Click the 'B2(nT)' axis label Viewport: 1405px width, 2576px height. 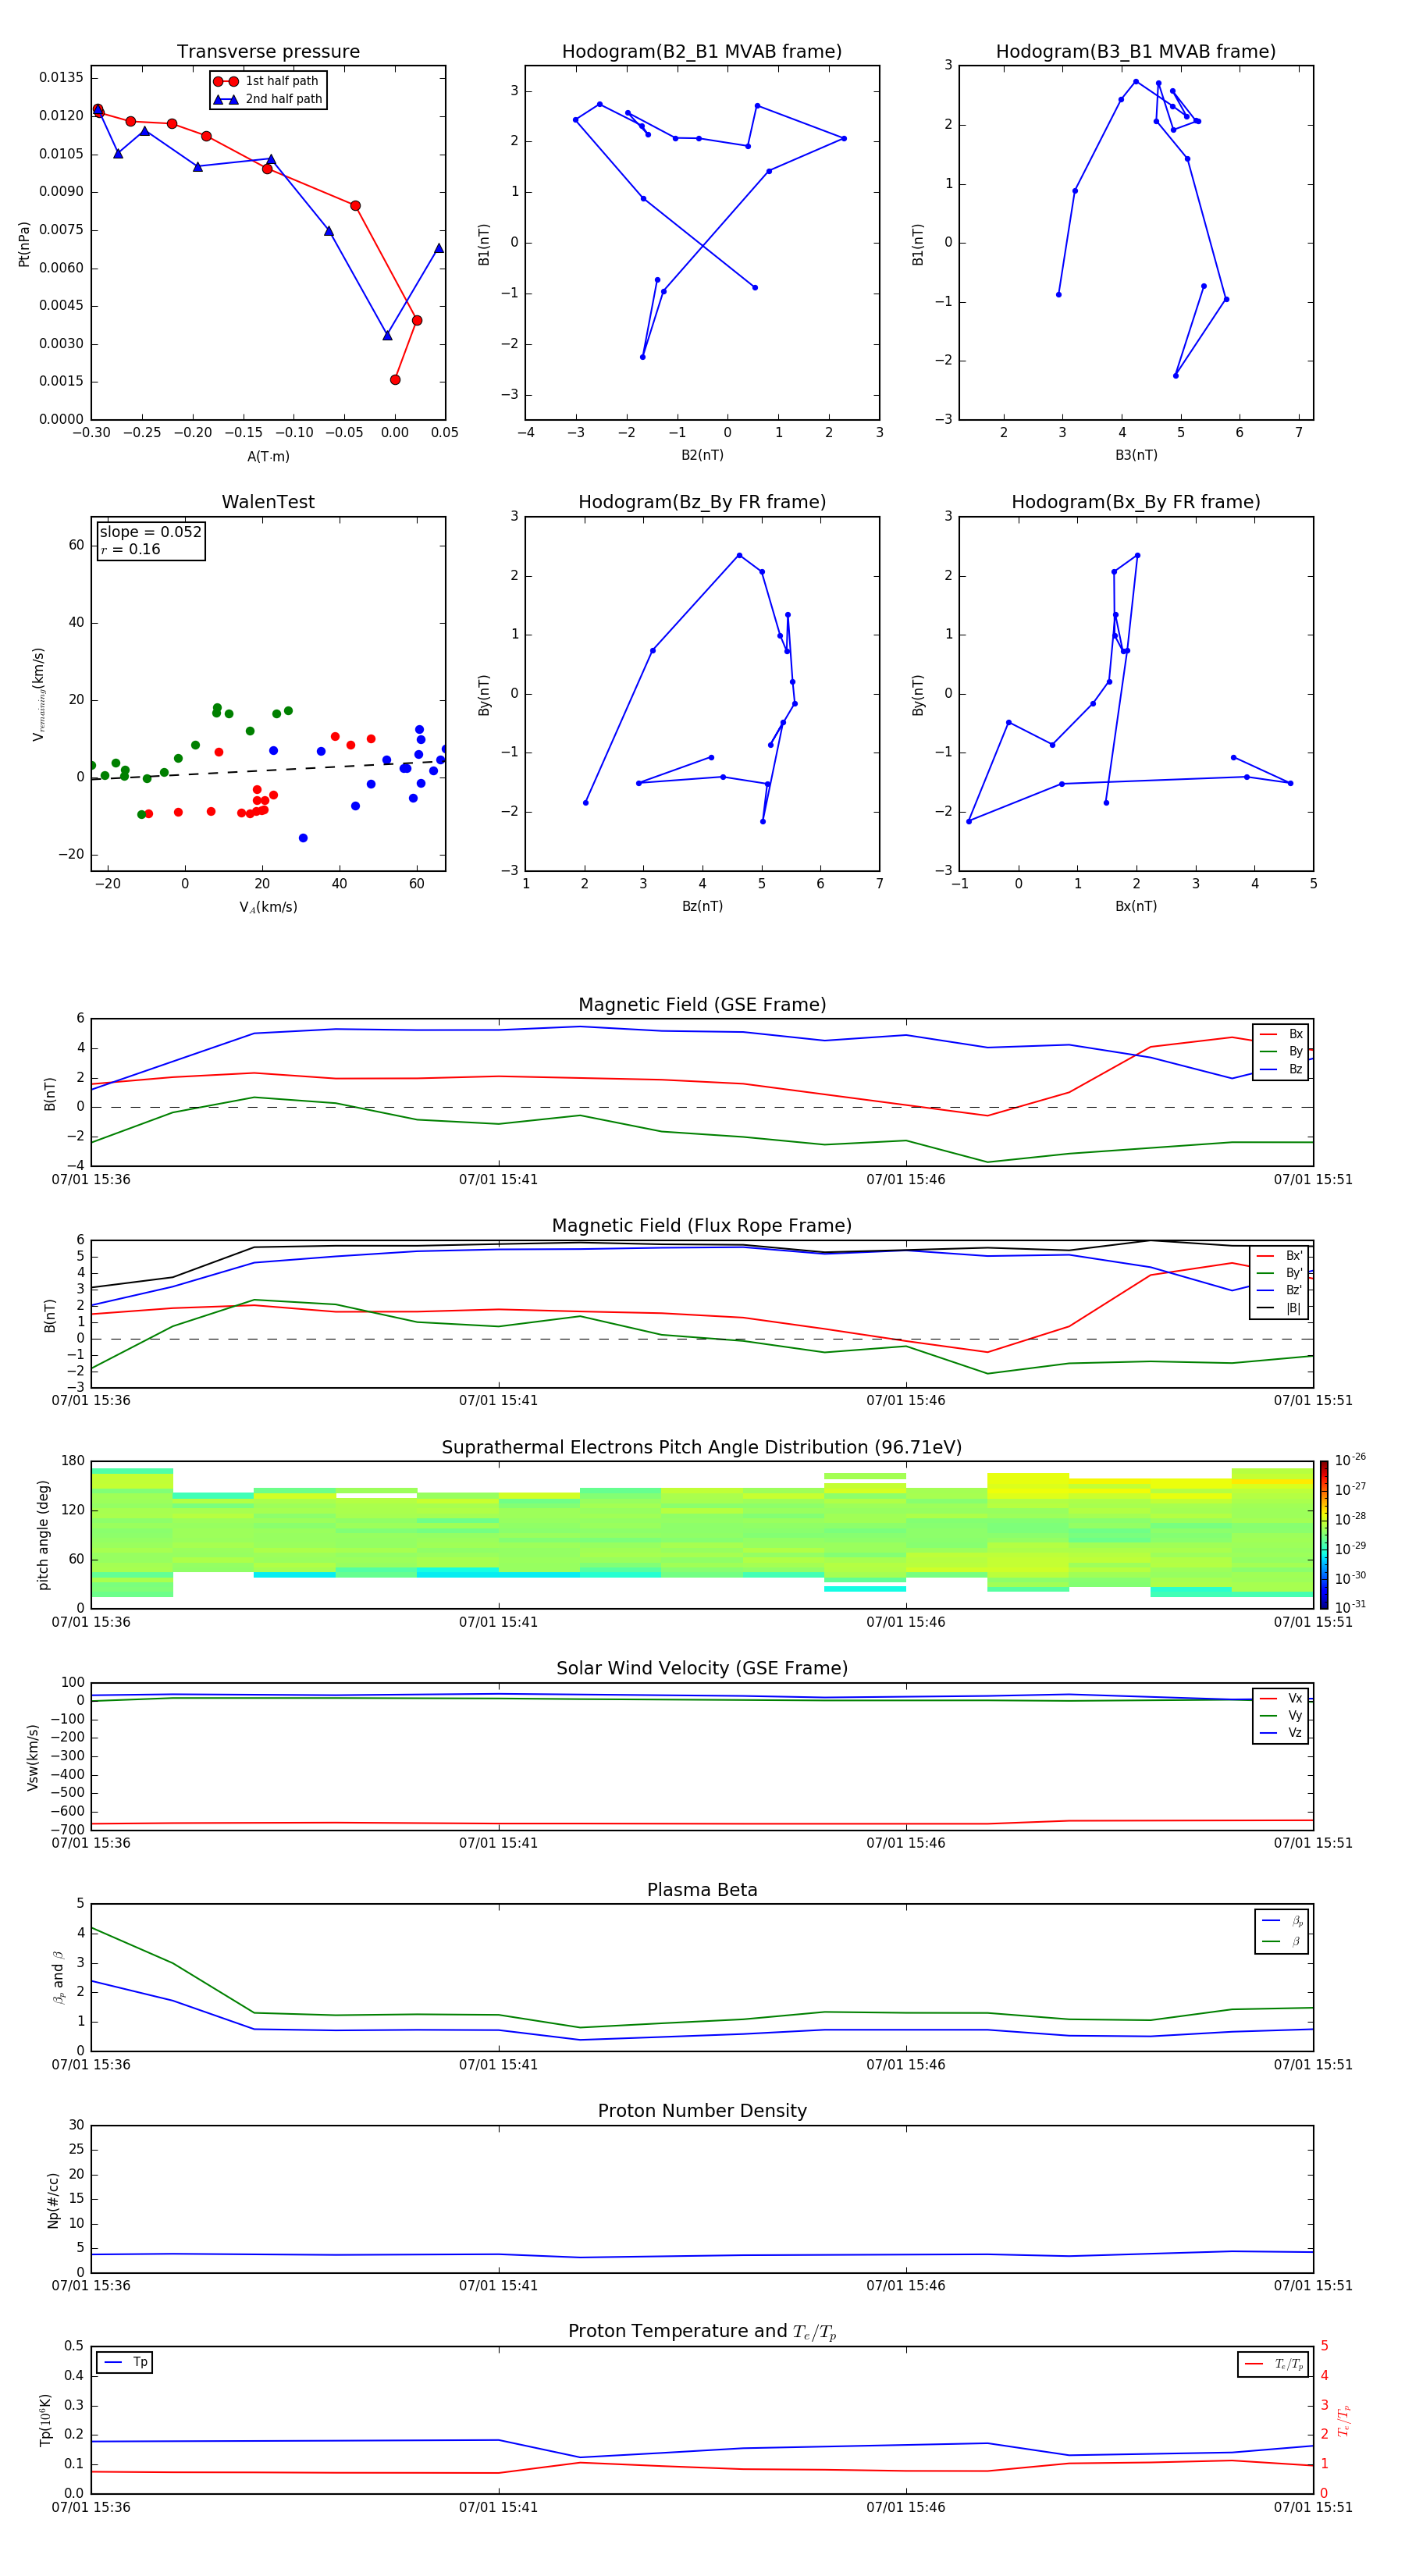click(702, 455)
